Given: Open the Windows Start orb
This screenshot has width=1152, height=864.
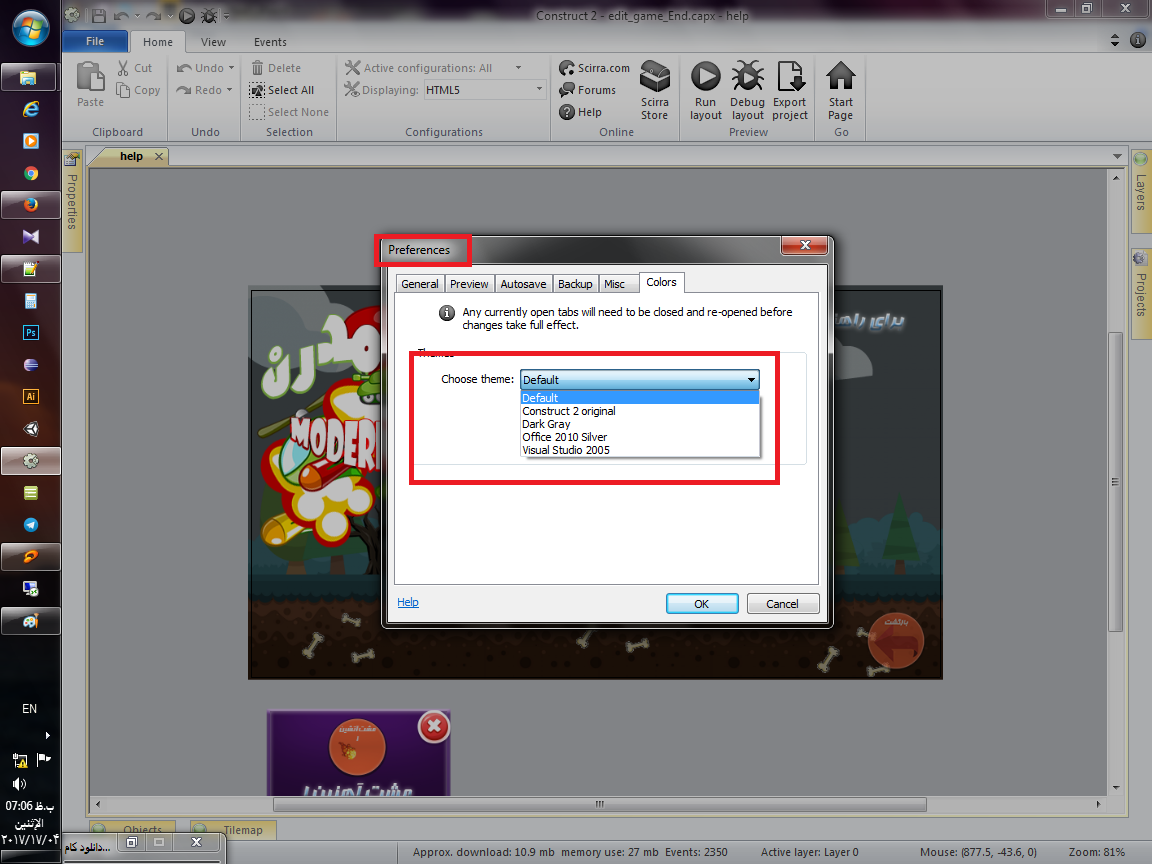Looking at the screenshot, I should (x=30, y=29).
